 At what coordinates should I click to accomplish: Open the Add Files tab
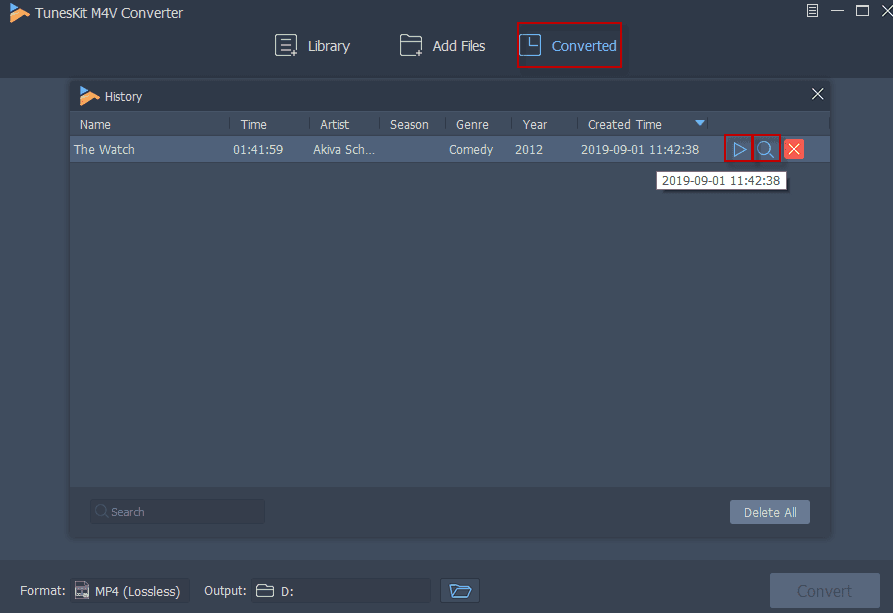443,46
